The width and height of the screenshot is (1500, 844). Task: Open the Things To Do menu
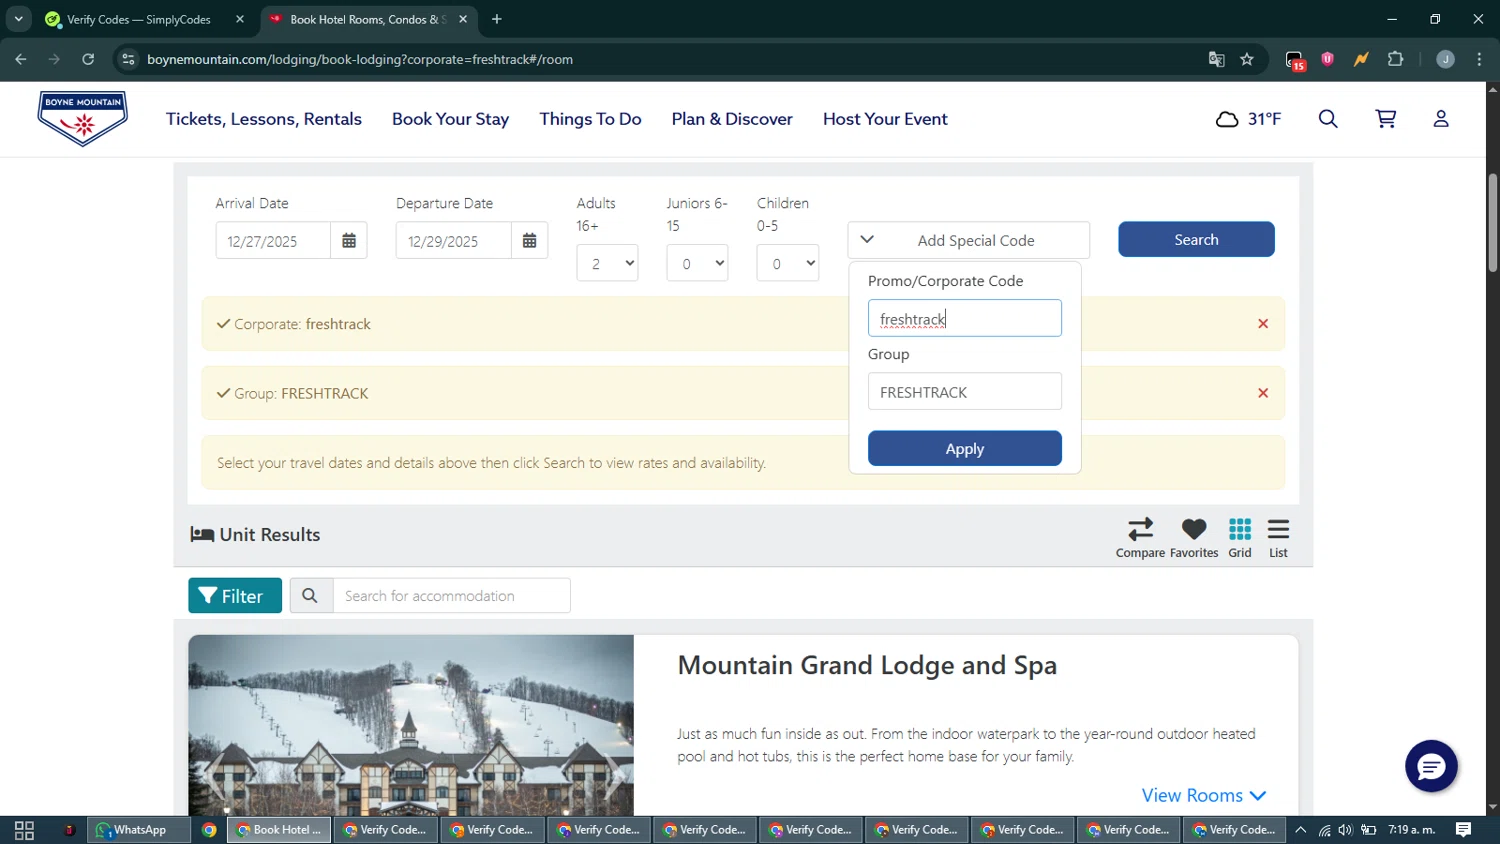point(590,119)
